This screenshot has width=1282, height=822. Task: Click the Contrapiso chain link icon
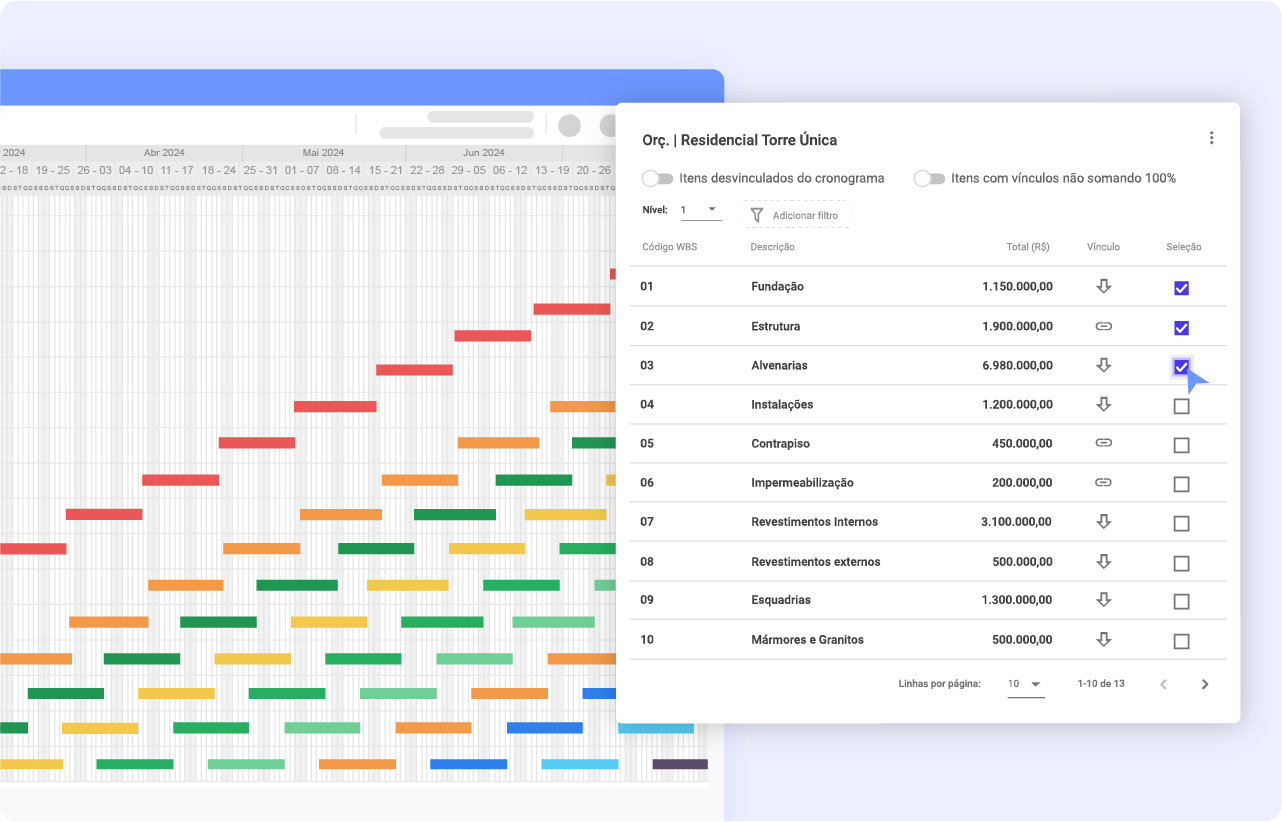[1104, 443]
